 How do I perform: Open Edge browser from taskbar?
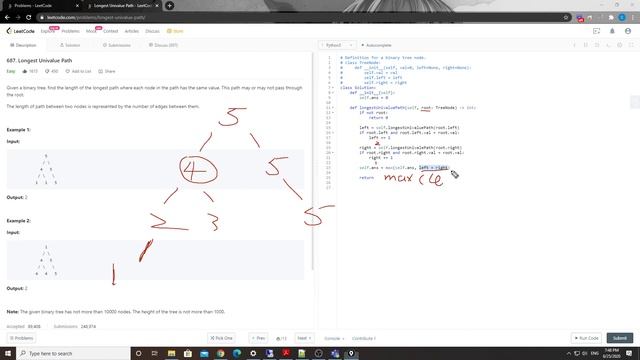click(237, 353)
